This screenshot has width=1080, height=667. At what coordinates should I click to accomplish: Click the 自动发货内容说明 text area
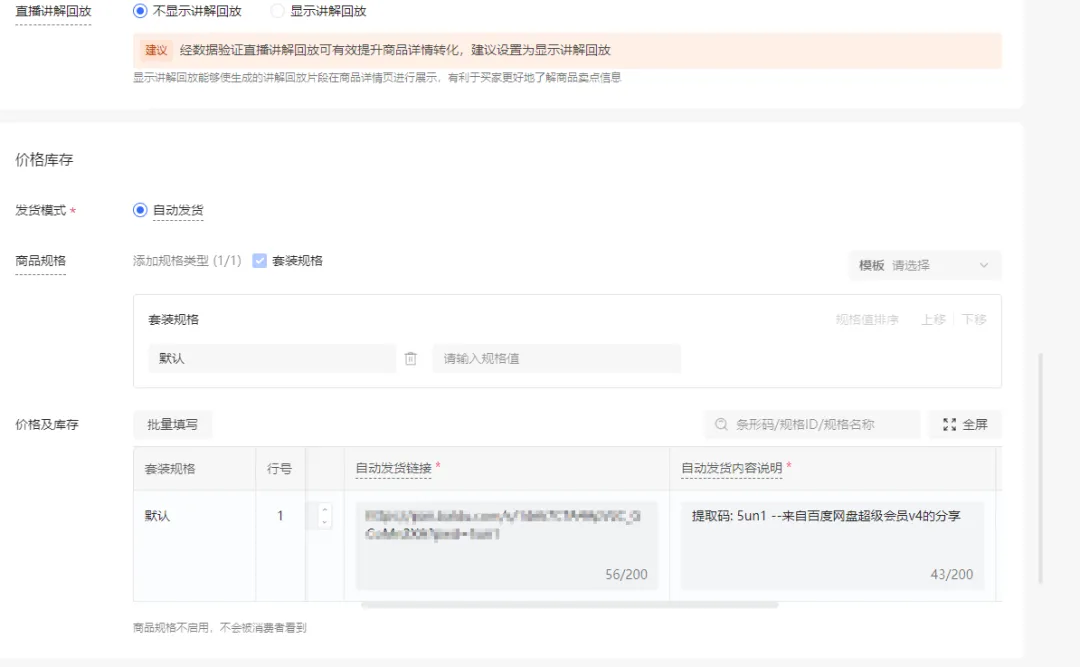832,545
